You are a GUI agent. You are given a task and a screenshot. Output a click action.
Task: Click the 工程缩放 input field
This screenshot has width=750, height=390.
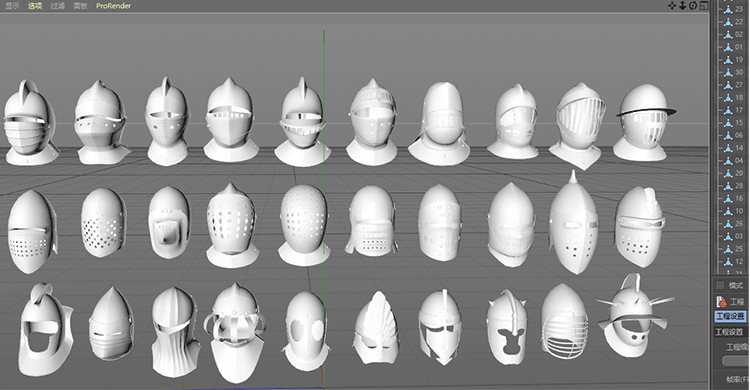pyautogui.click(x=736, y=361)
